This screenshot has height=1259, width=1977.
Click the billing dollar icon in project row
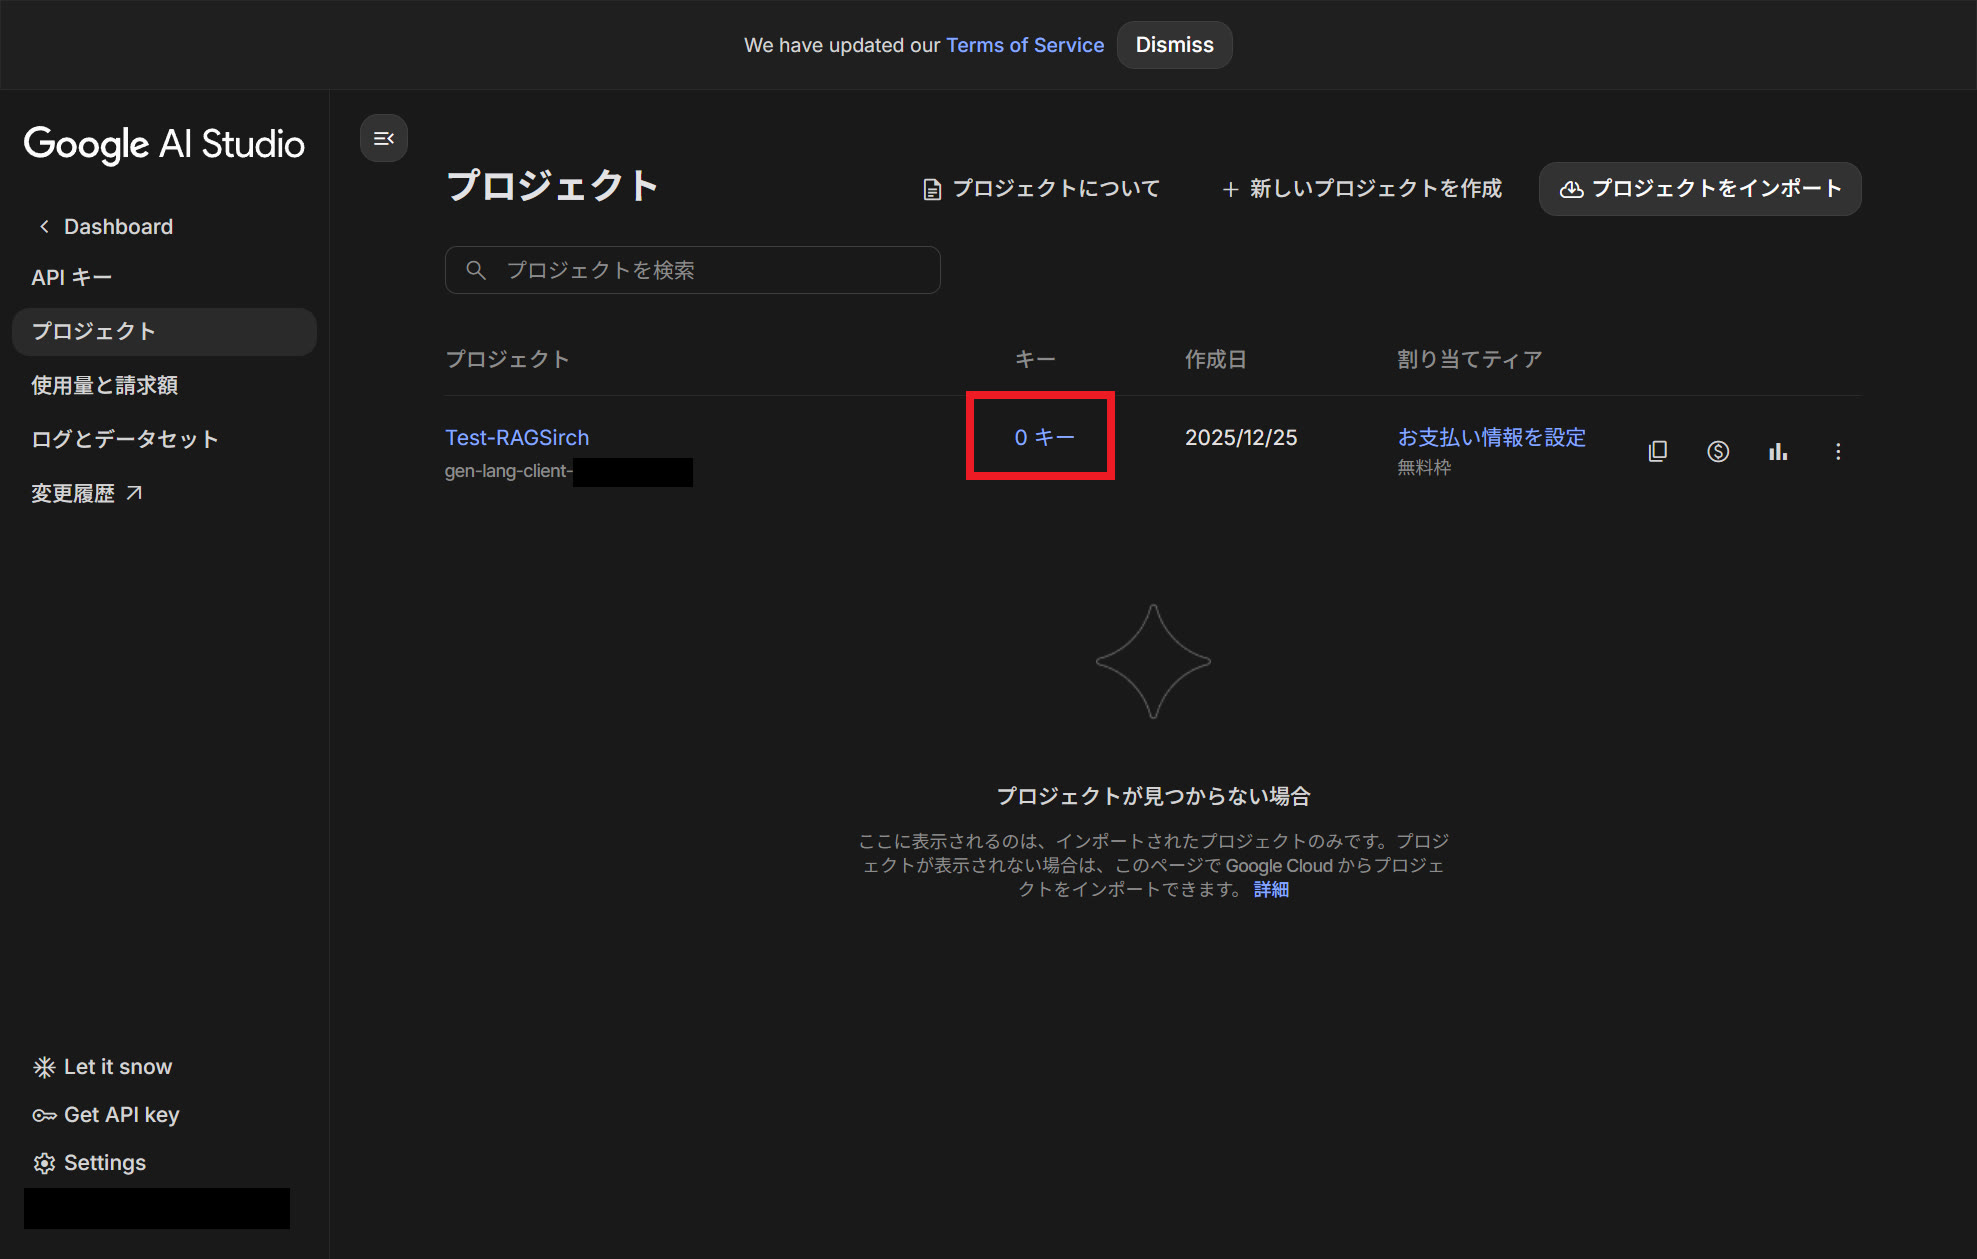[x=1717, y=452]
